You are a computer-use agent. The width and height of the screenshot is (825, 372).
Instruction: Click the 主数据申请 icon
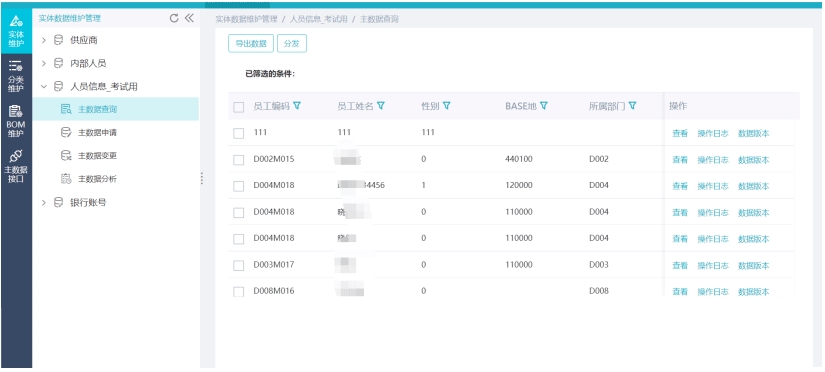pyautogui.click(x=66, y=133)
